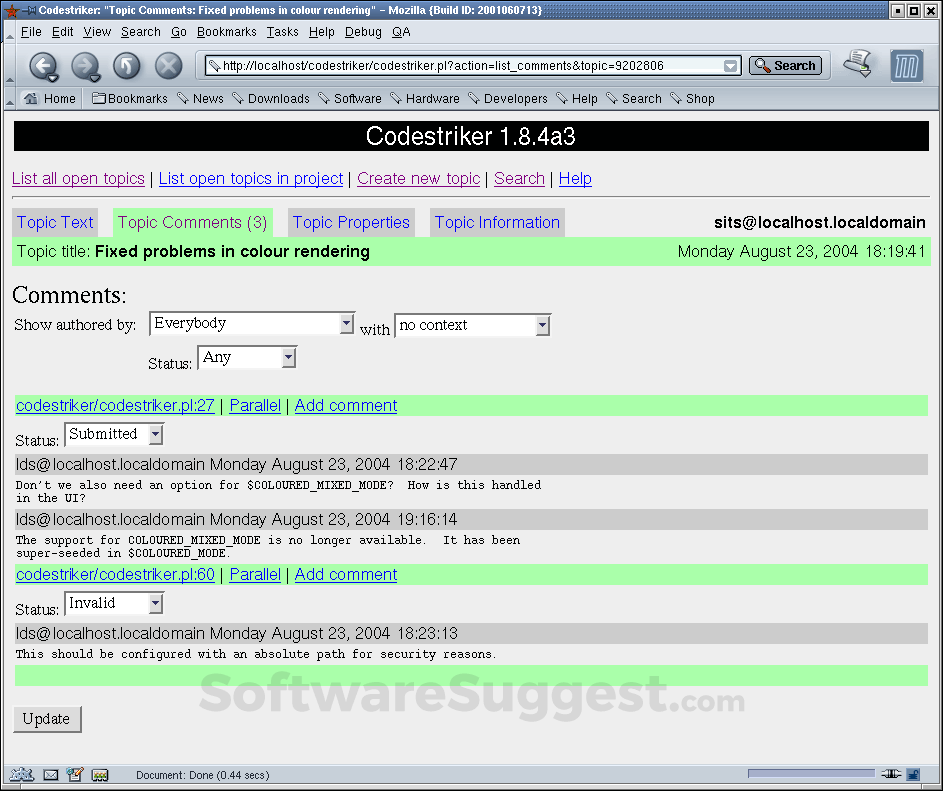This screenshot has height=791, width=943.
Task: Click the Reload page icon
Action: [126, 65]
